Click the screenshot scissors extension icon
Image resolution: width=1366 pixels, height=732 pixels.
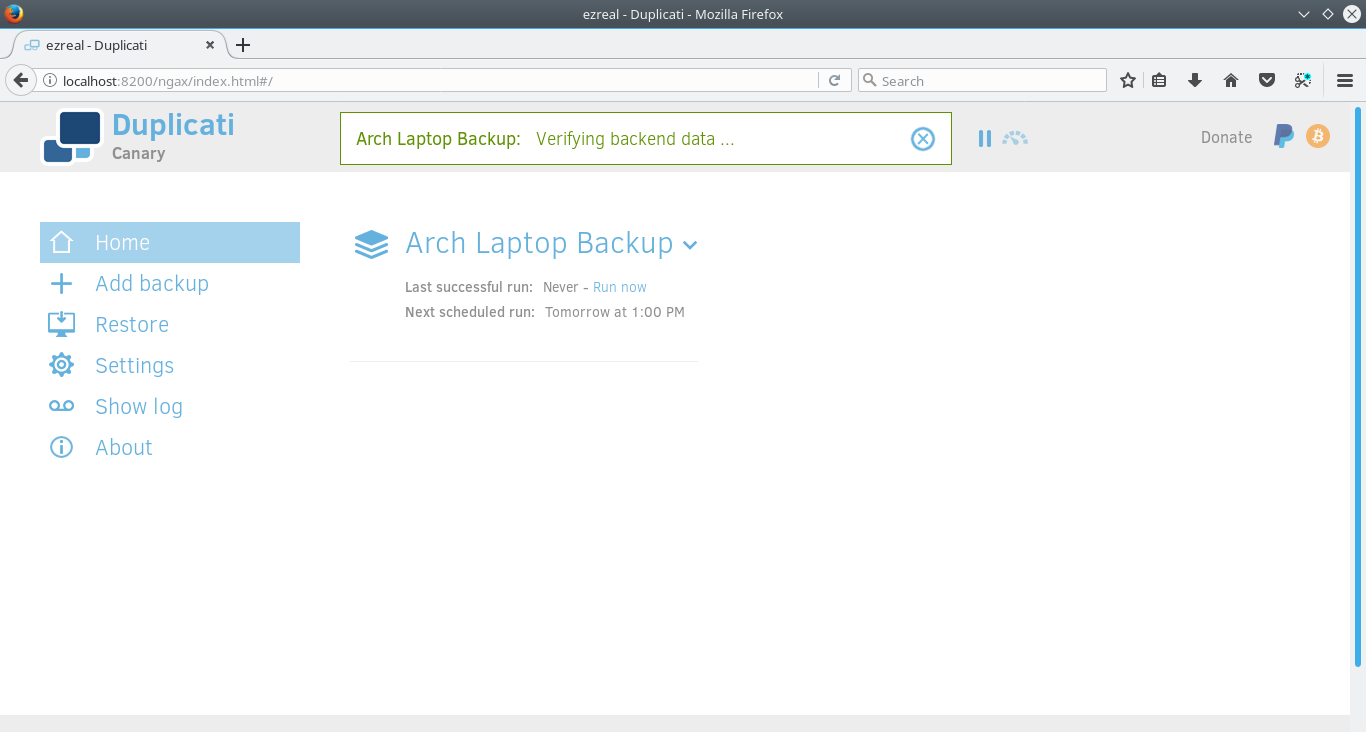click(x=1303, y=80)
